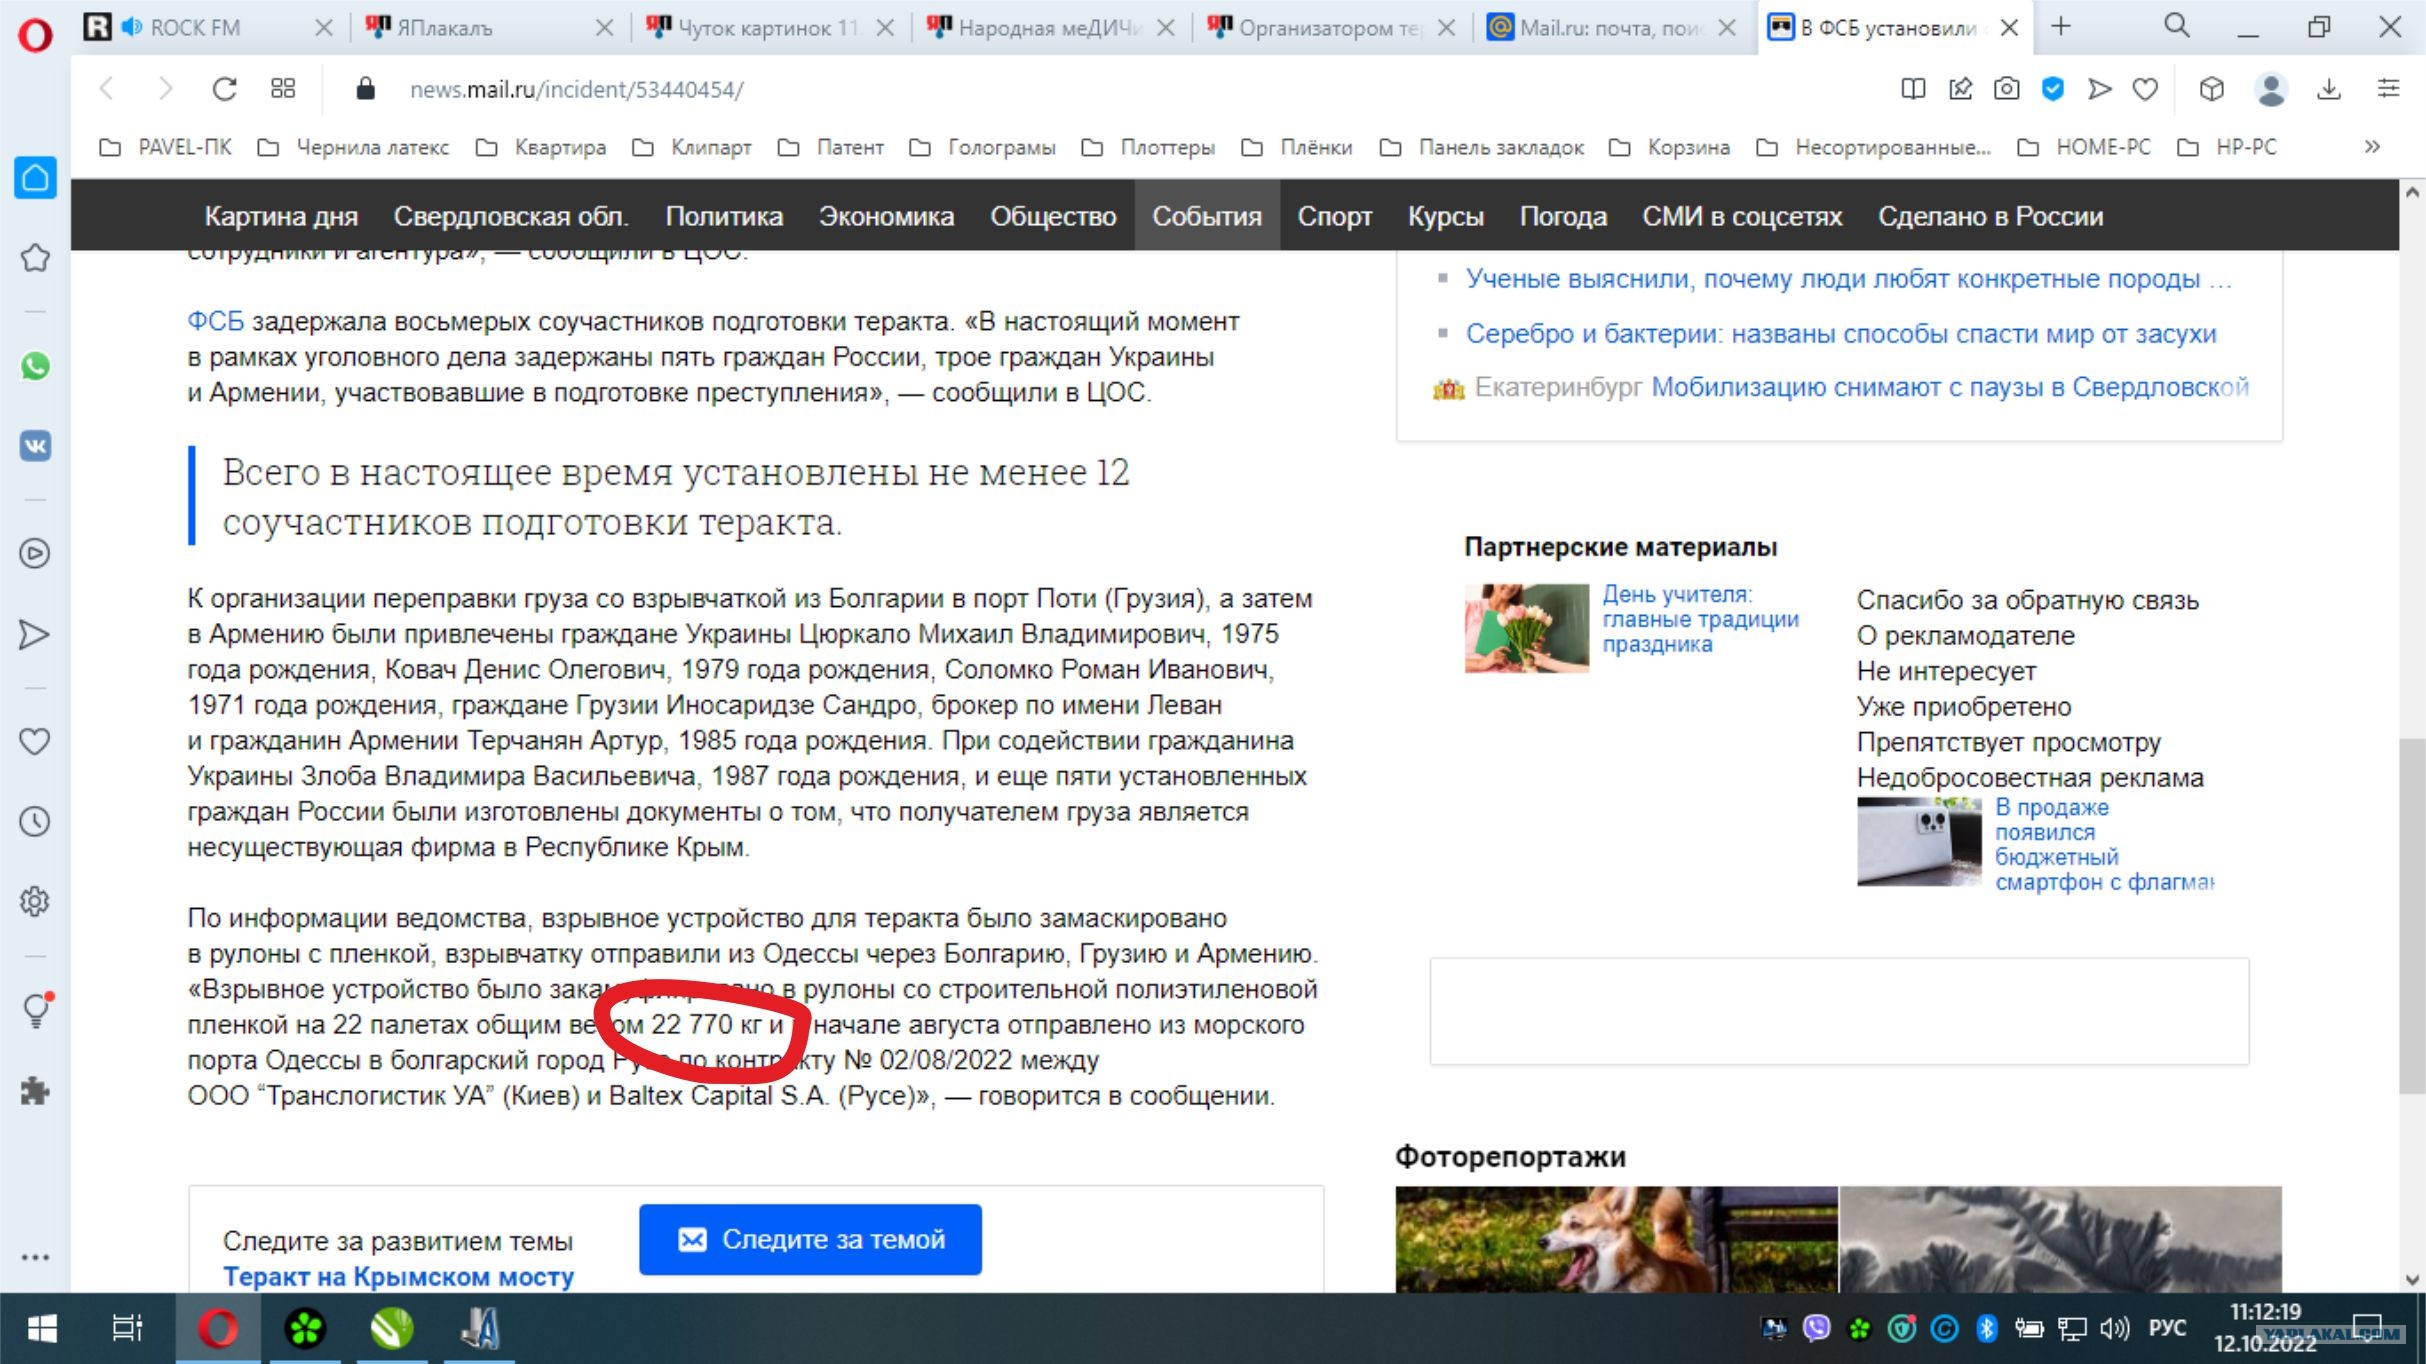Image resolution: width=2426 pixels, height=1364 pixels.
Task: Open the blue ad blocker shield
Action: [x=2053, y=89]
